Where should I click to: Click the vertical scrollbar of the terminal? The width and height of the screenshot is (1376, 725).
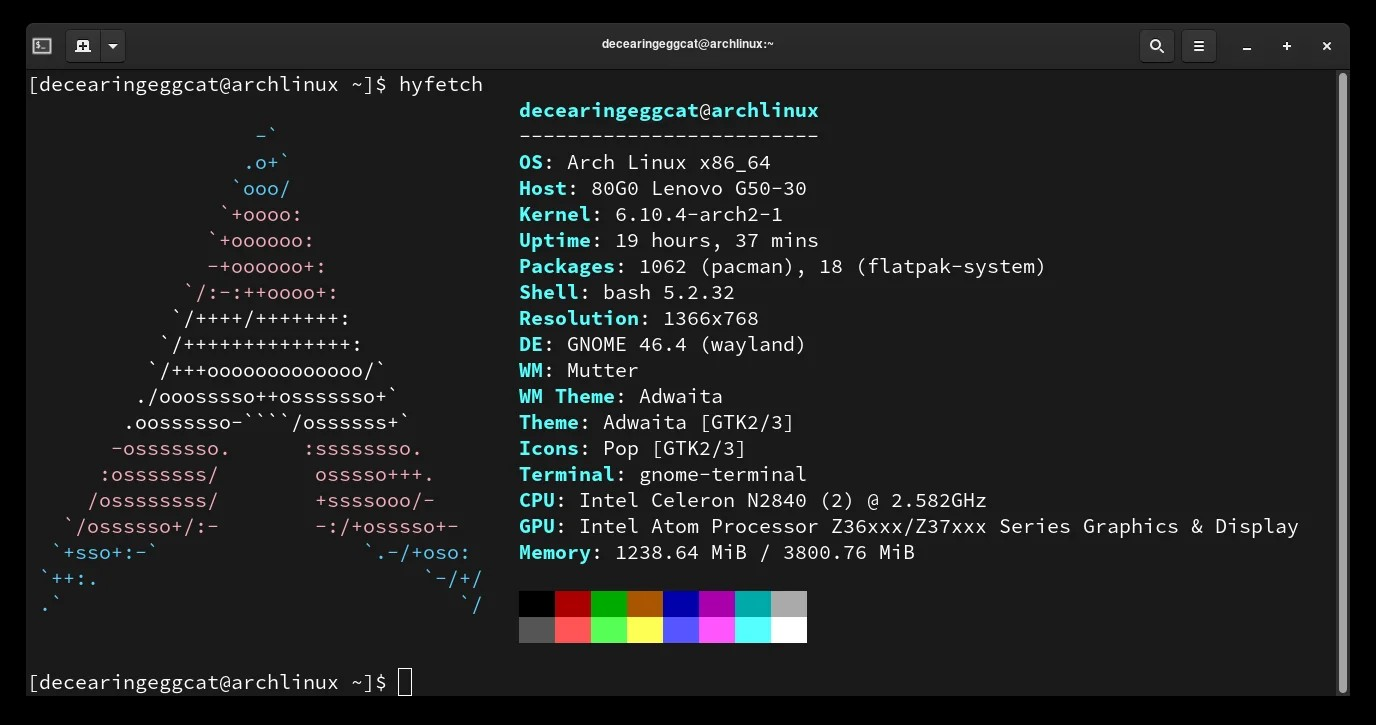click(x=1342, y=380)
